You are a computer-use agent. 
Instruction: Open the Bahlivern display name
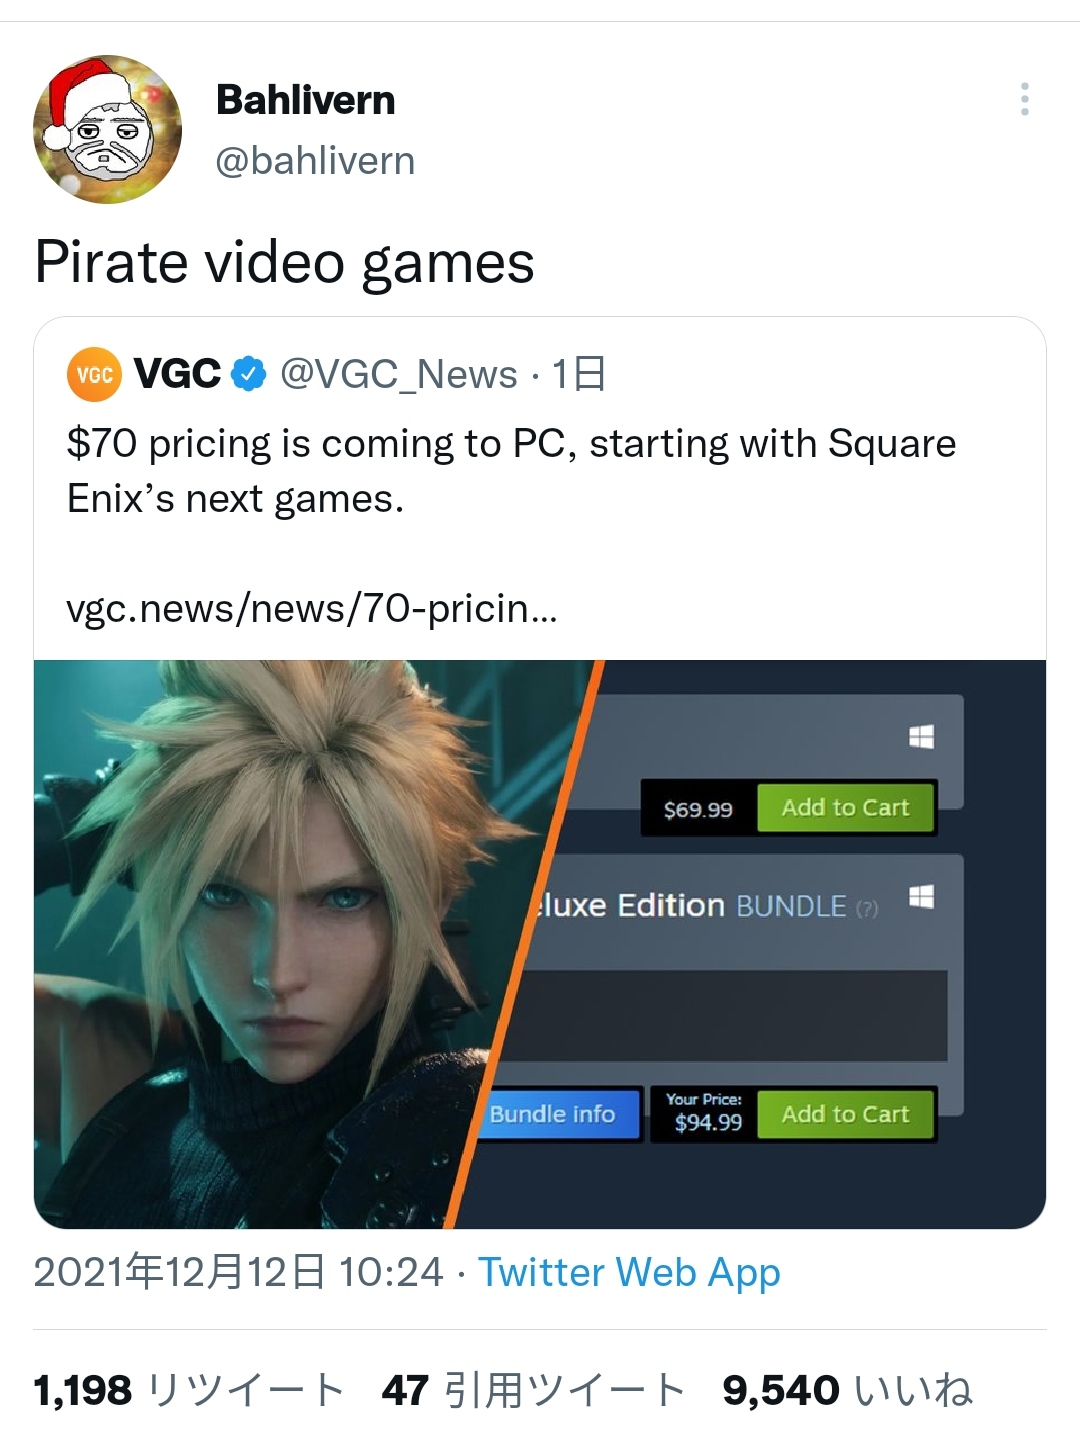pyautogui.click(x=305, y=100)
